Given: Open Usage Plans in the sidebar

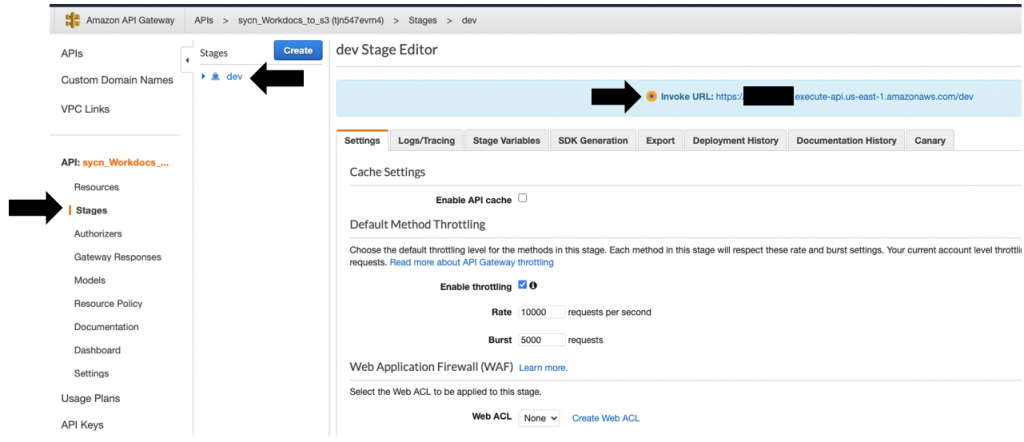Looking at the screenshot, I should pyautogui.click(x=90, y=398).
